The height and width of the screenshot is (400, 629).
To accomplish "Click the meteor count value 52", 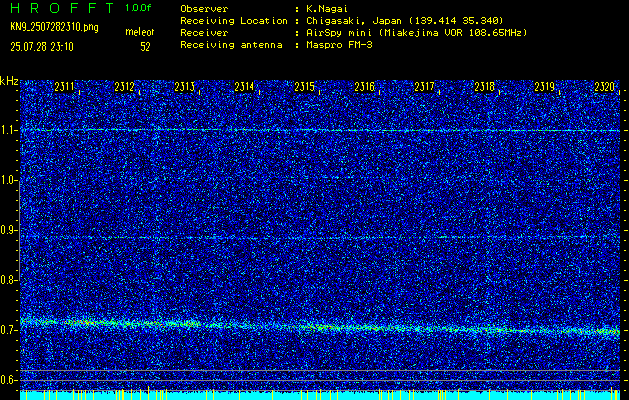I will tap(145, 47).
